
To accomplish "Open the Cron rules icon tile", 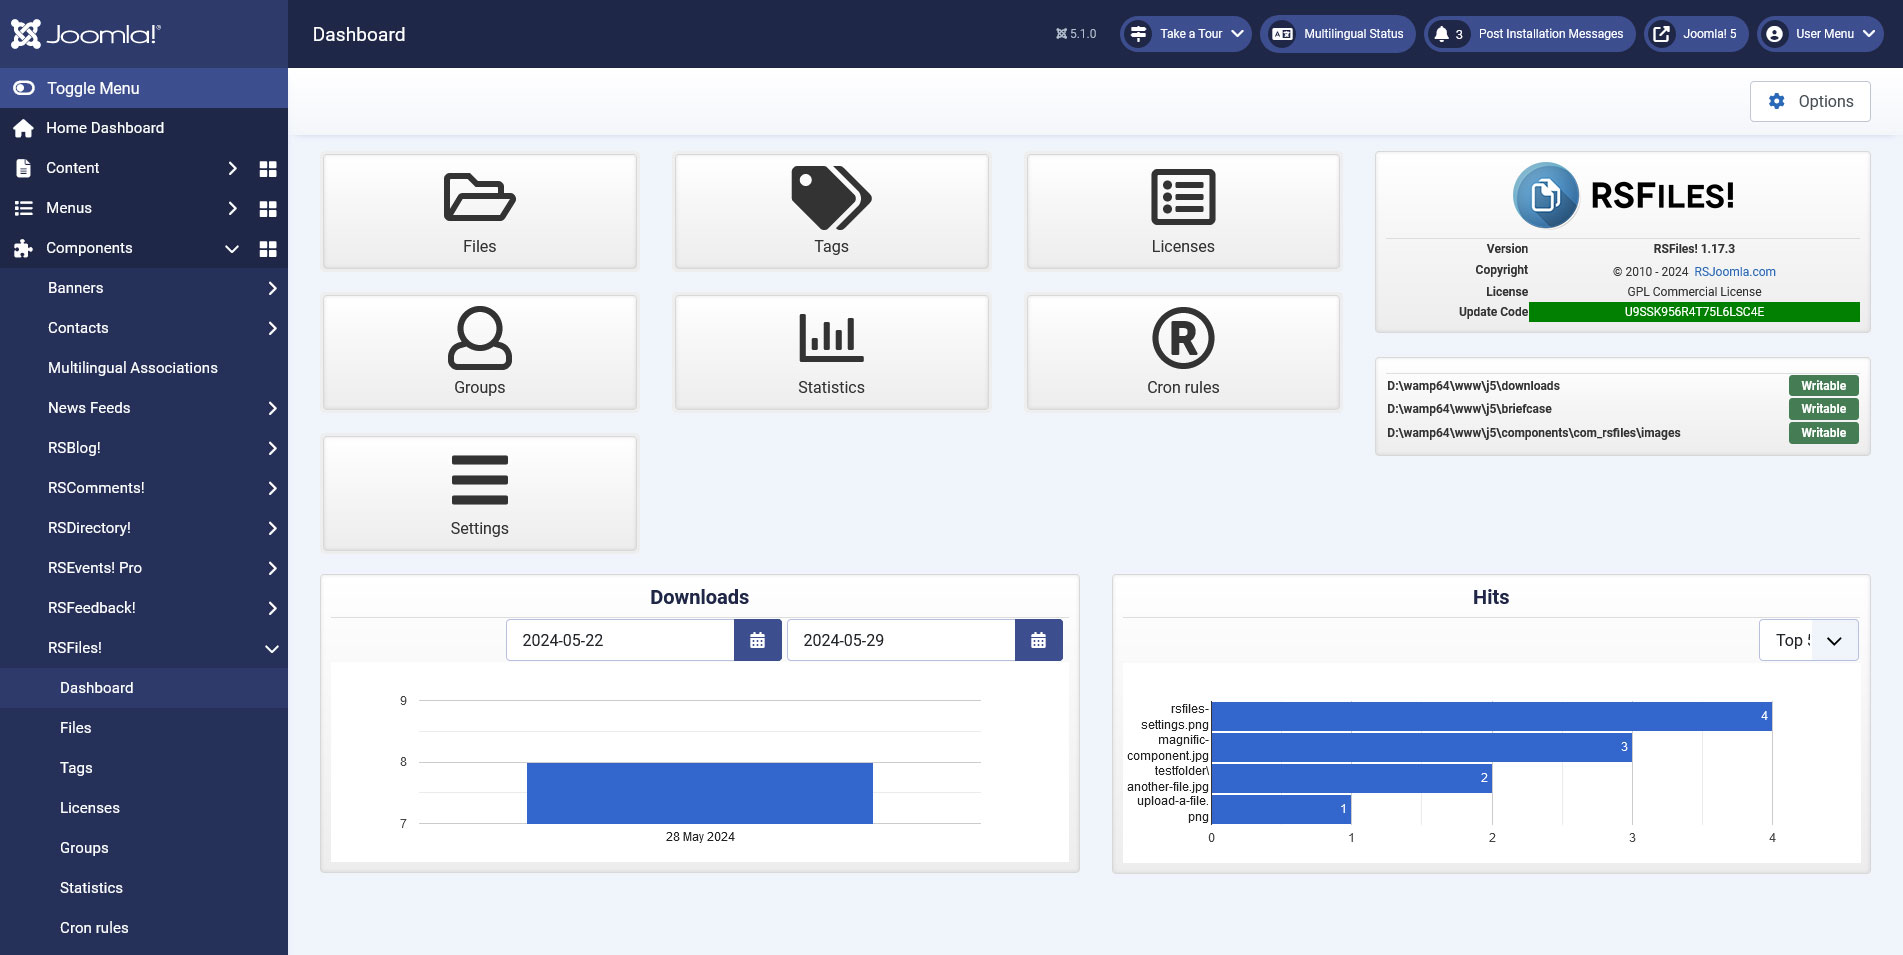I will [x=1183, y=352].
